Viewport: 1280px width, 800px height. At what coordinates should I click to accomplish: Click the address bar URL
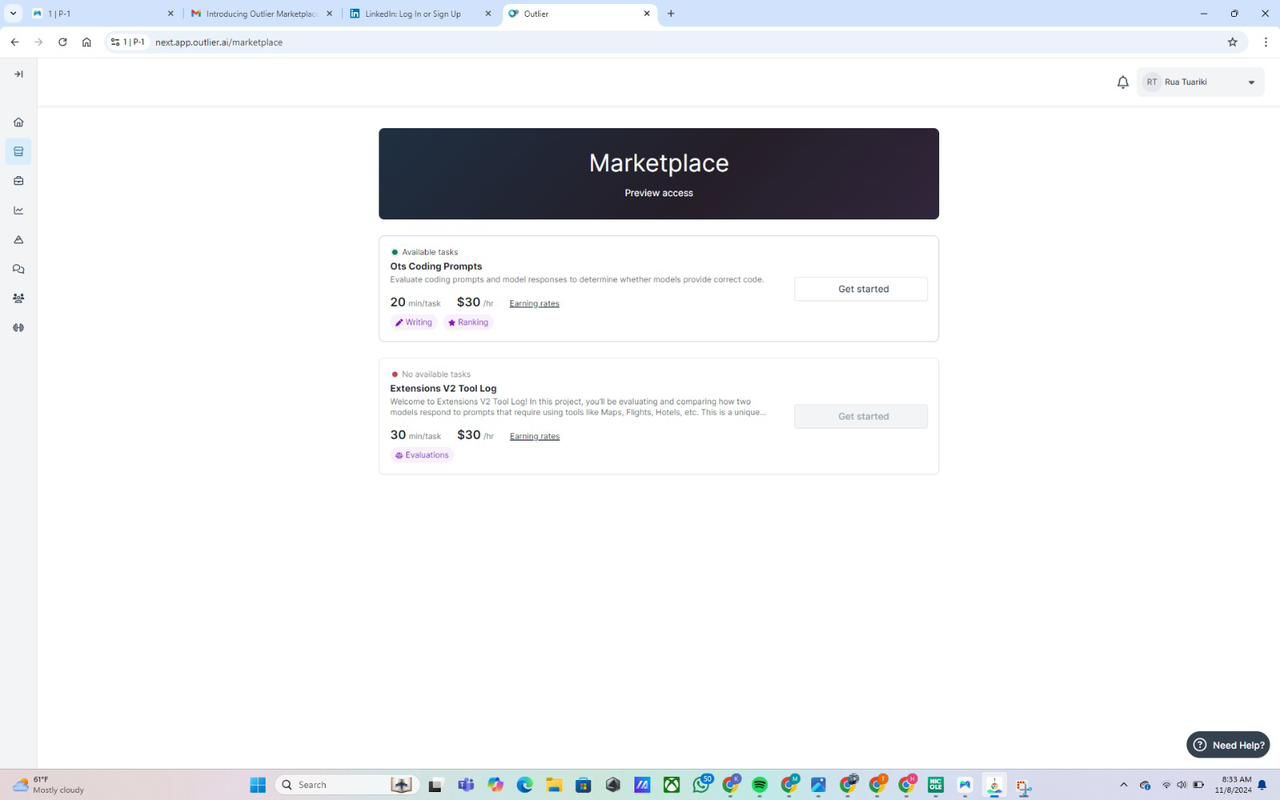coord(219,42)
